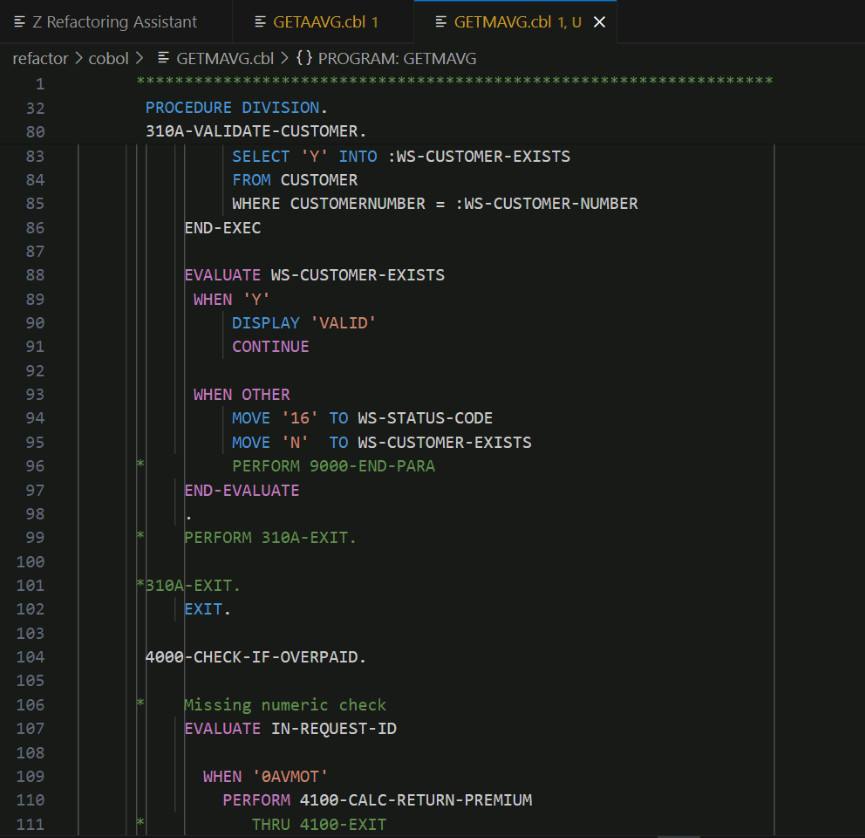This screenshot has width=865, height=838.
Task: Expand breadcrumb chevron after cobol
Action: click(139, 58)
